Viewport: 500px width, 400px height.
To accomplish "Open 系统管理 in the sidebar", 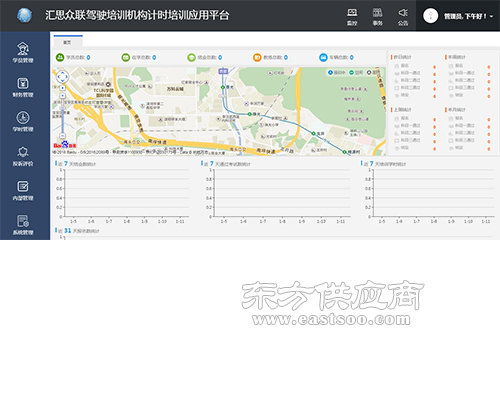I will point(23,225).
